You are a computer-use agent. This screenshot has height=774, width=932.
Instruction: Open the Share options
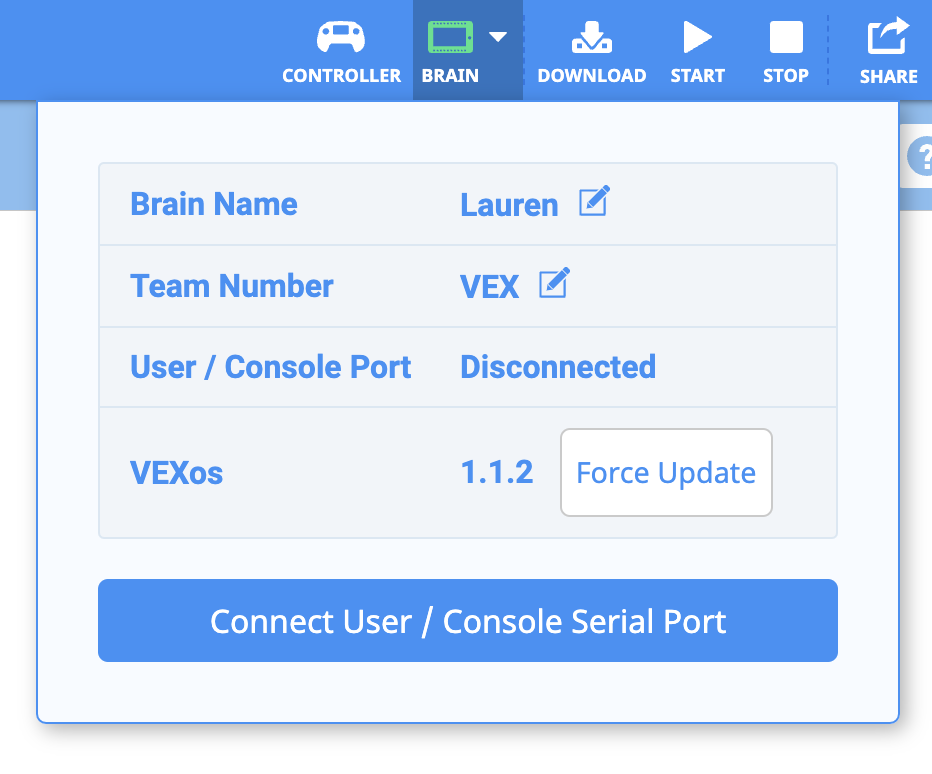click(x=888, y=48)
